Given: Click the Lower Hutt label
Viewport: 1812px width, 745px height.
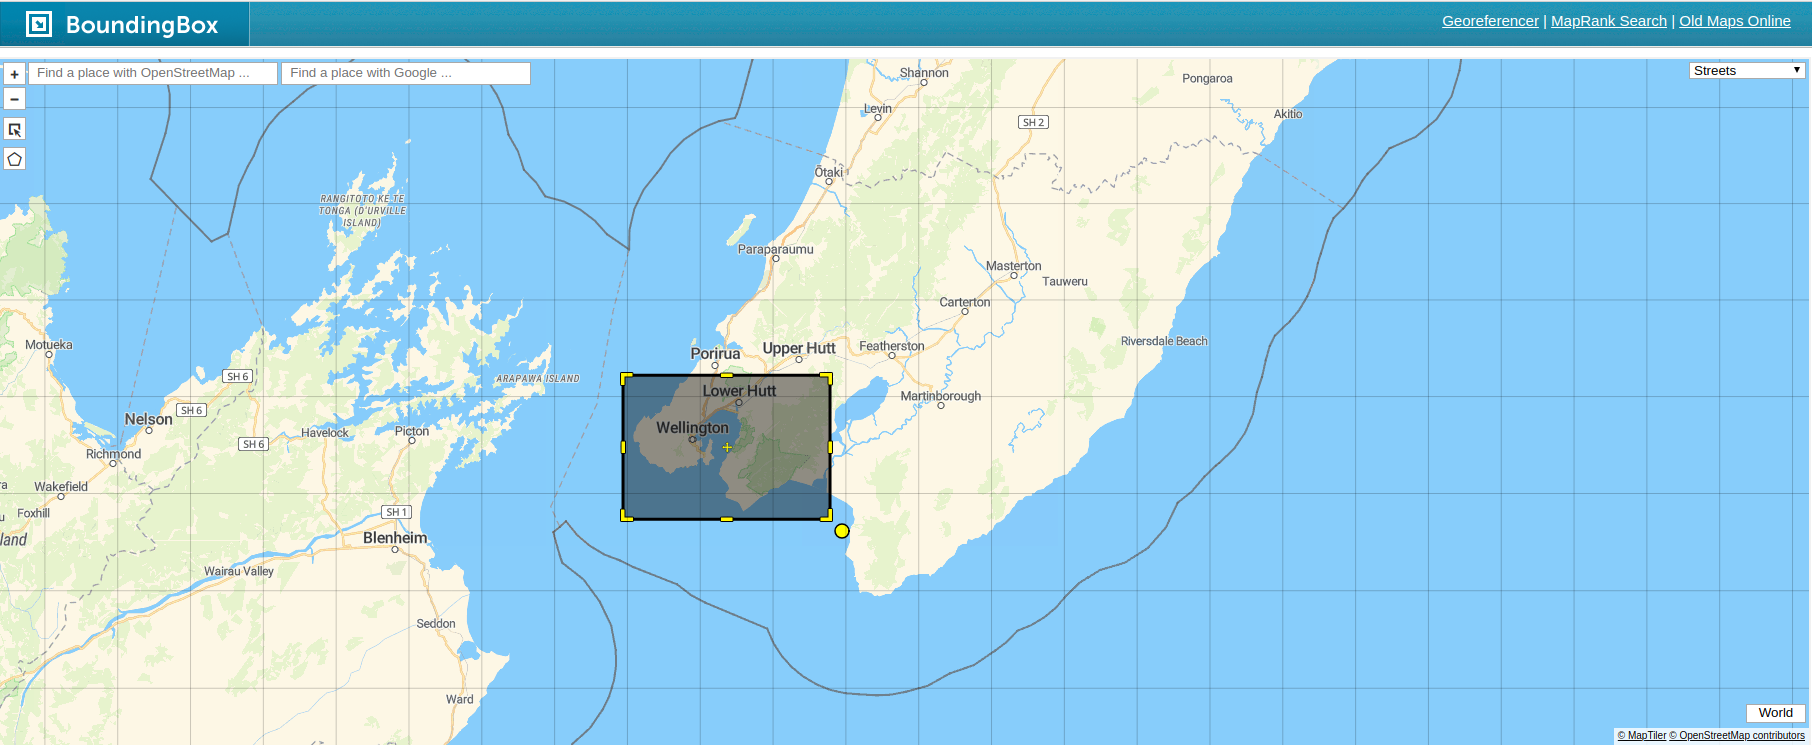Looking at the screenshot, I should point(739,391).
